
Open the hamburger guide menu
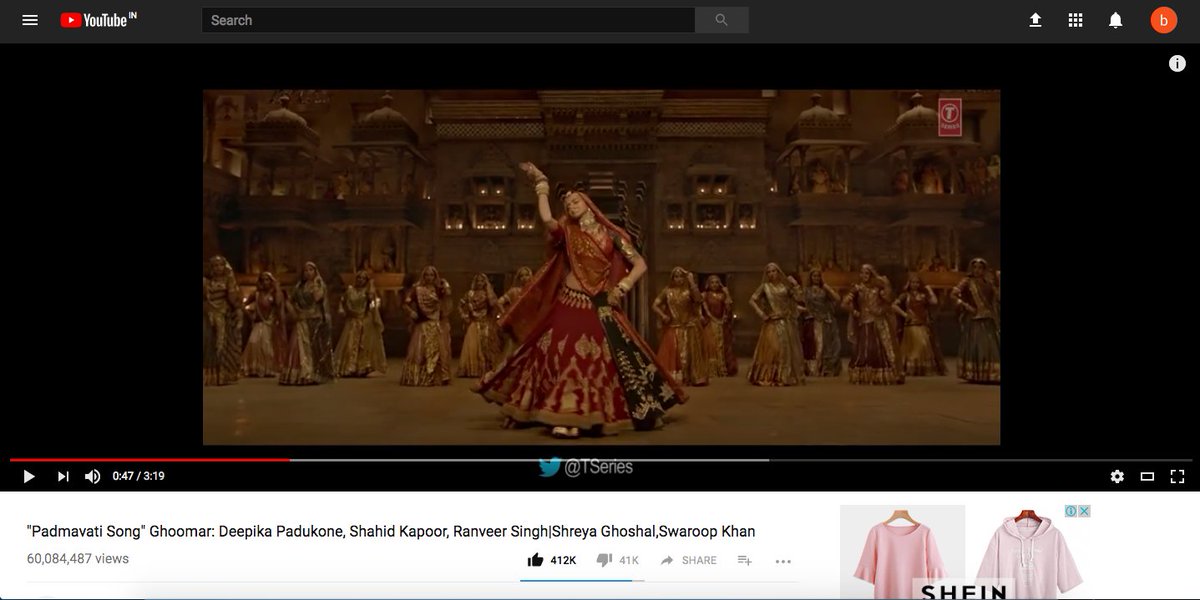[x=30, y=20]
